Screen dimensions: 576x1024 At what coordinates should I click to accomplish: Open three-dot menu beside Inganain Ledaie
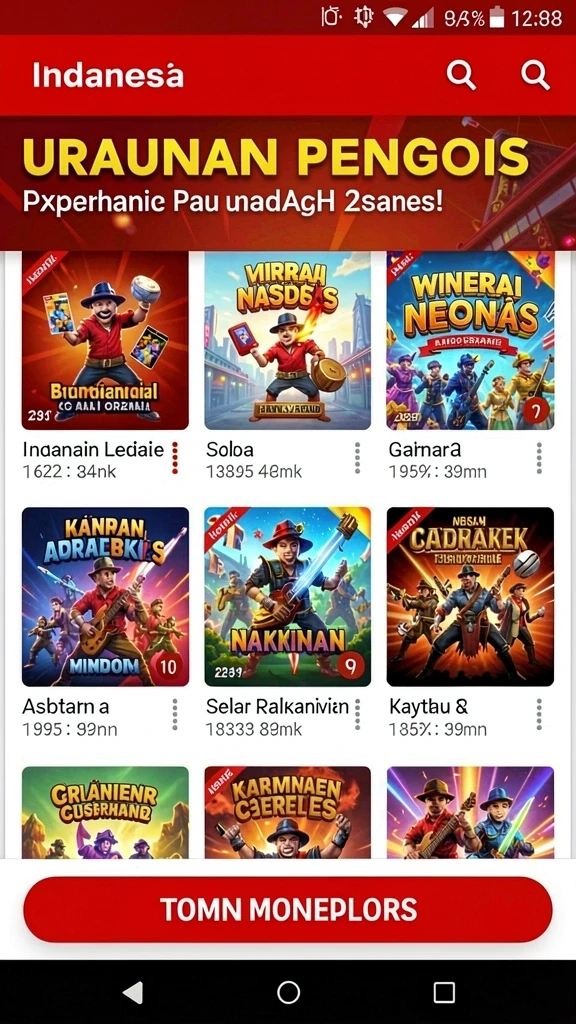tap(175, 458)
